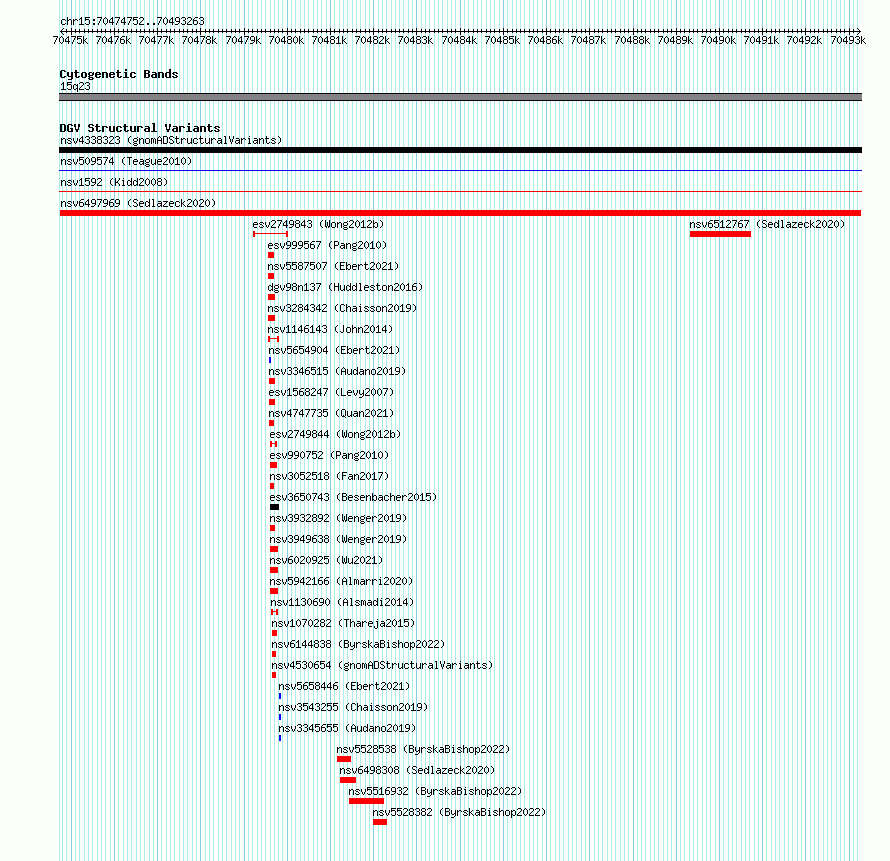Screen dimensions: 890x861
Task: Select nsv1070282 (Thareja2015) variant
Action: (343, 623)
